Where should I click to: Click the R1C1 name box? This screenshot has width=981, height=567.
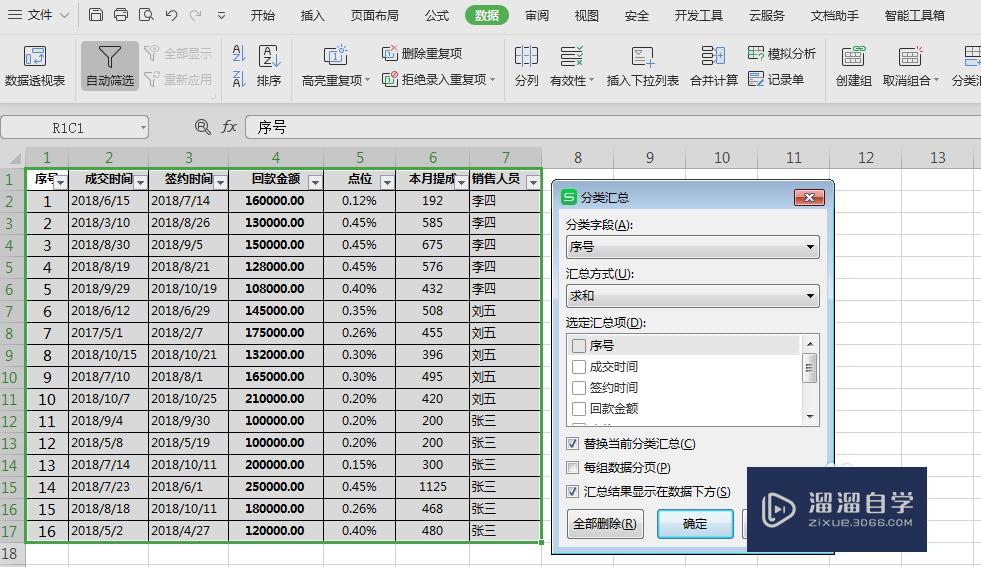(x=69, y=128)
